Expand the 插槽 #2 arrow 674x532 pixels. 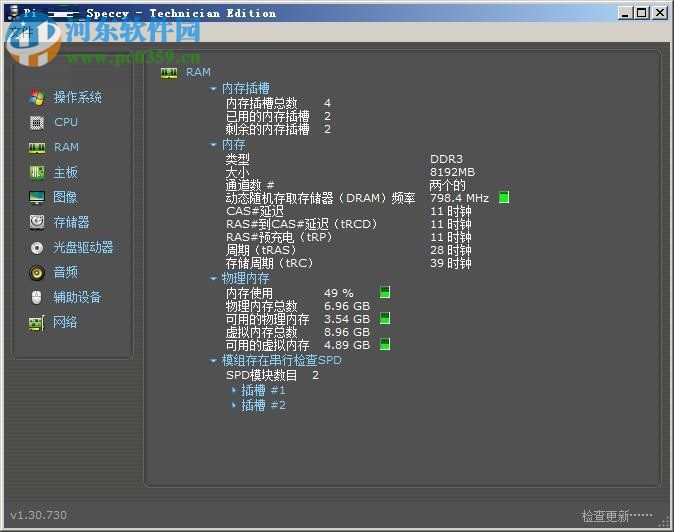233,405
